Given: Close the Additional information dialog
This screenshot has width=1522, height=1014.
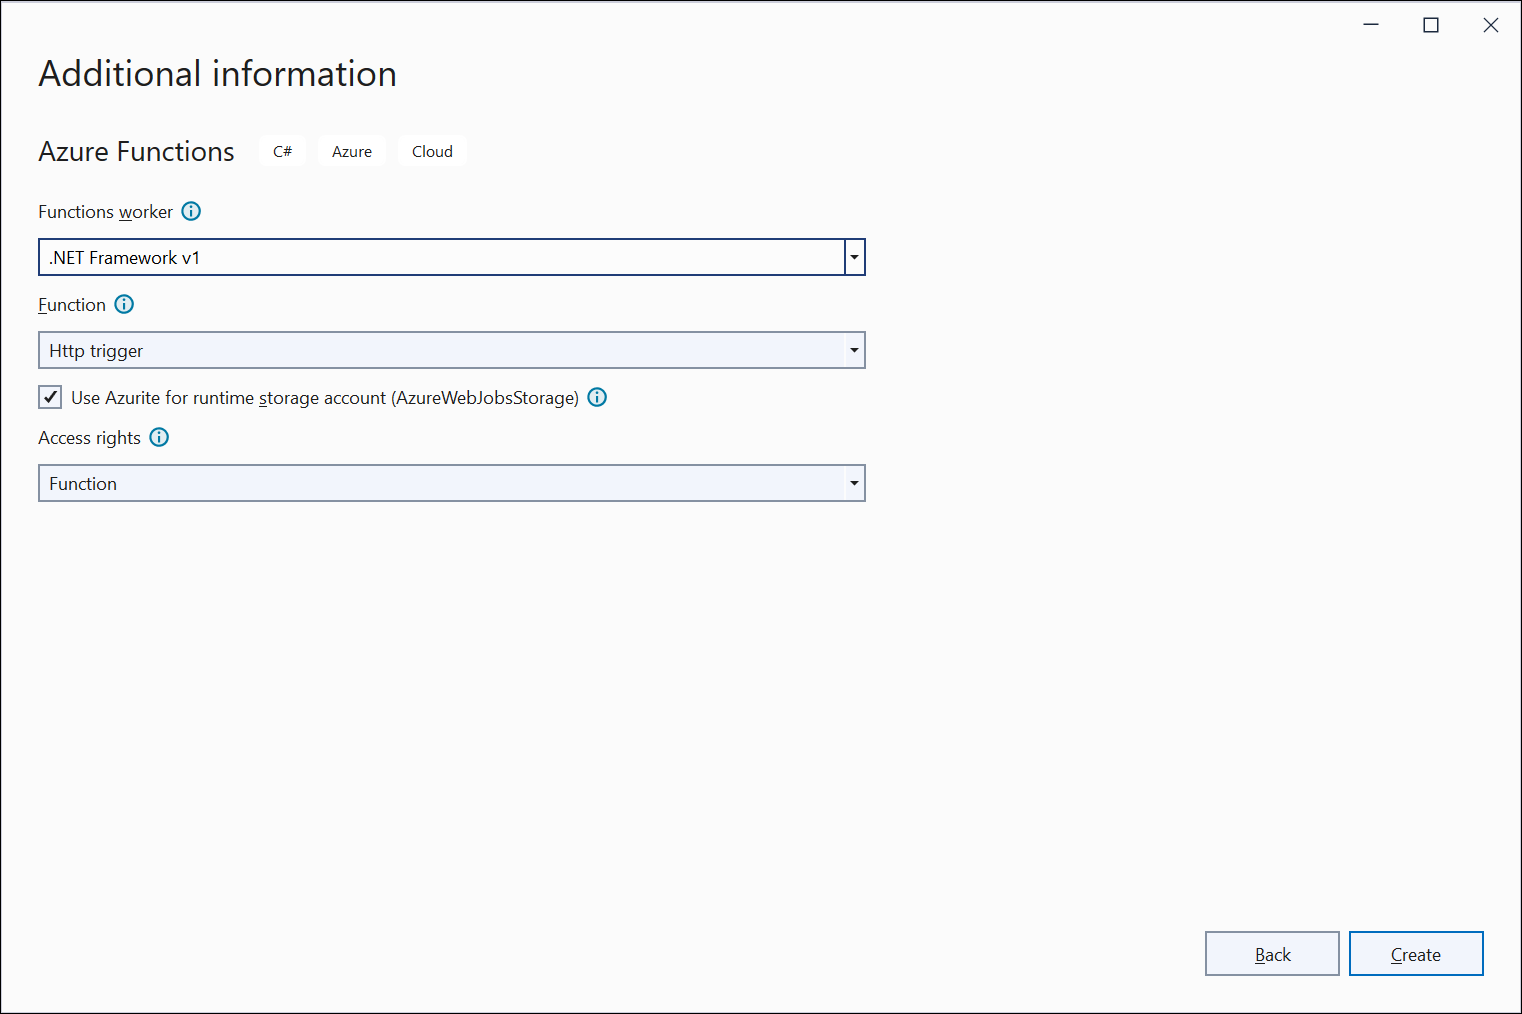Looking at the screenshot, I should pyautogui.click(x=1490, y=25).
